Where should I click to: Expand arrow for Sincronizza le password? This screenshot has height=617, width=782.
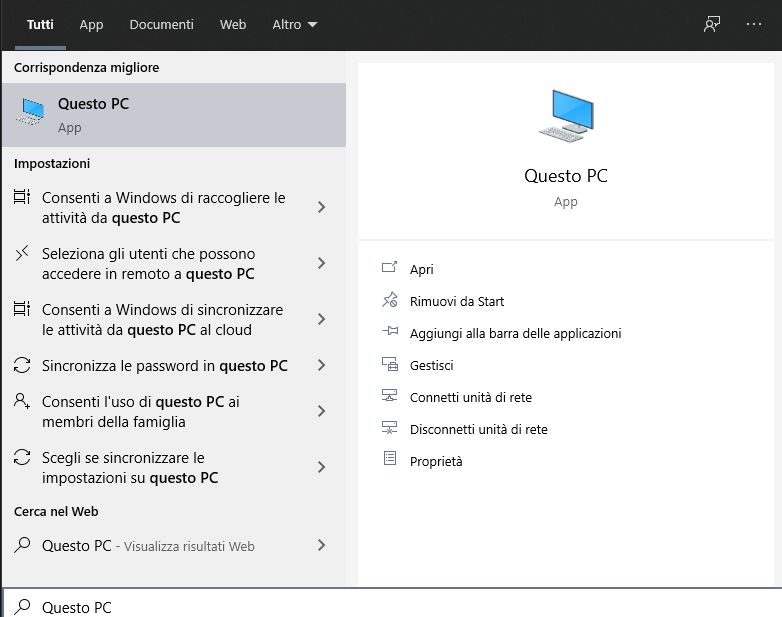pos(321,366)
